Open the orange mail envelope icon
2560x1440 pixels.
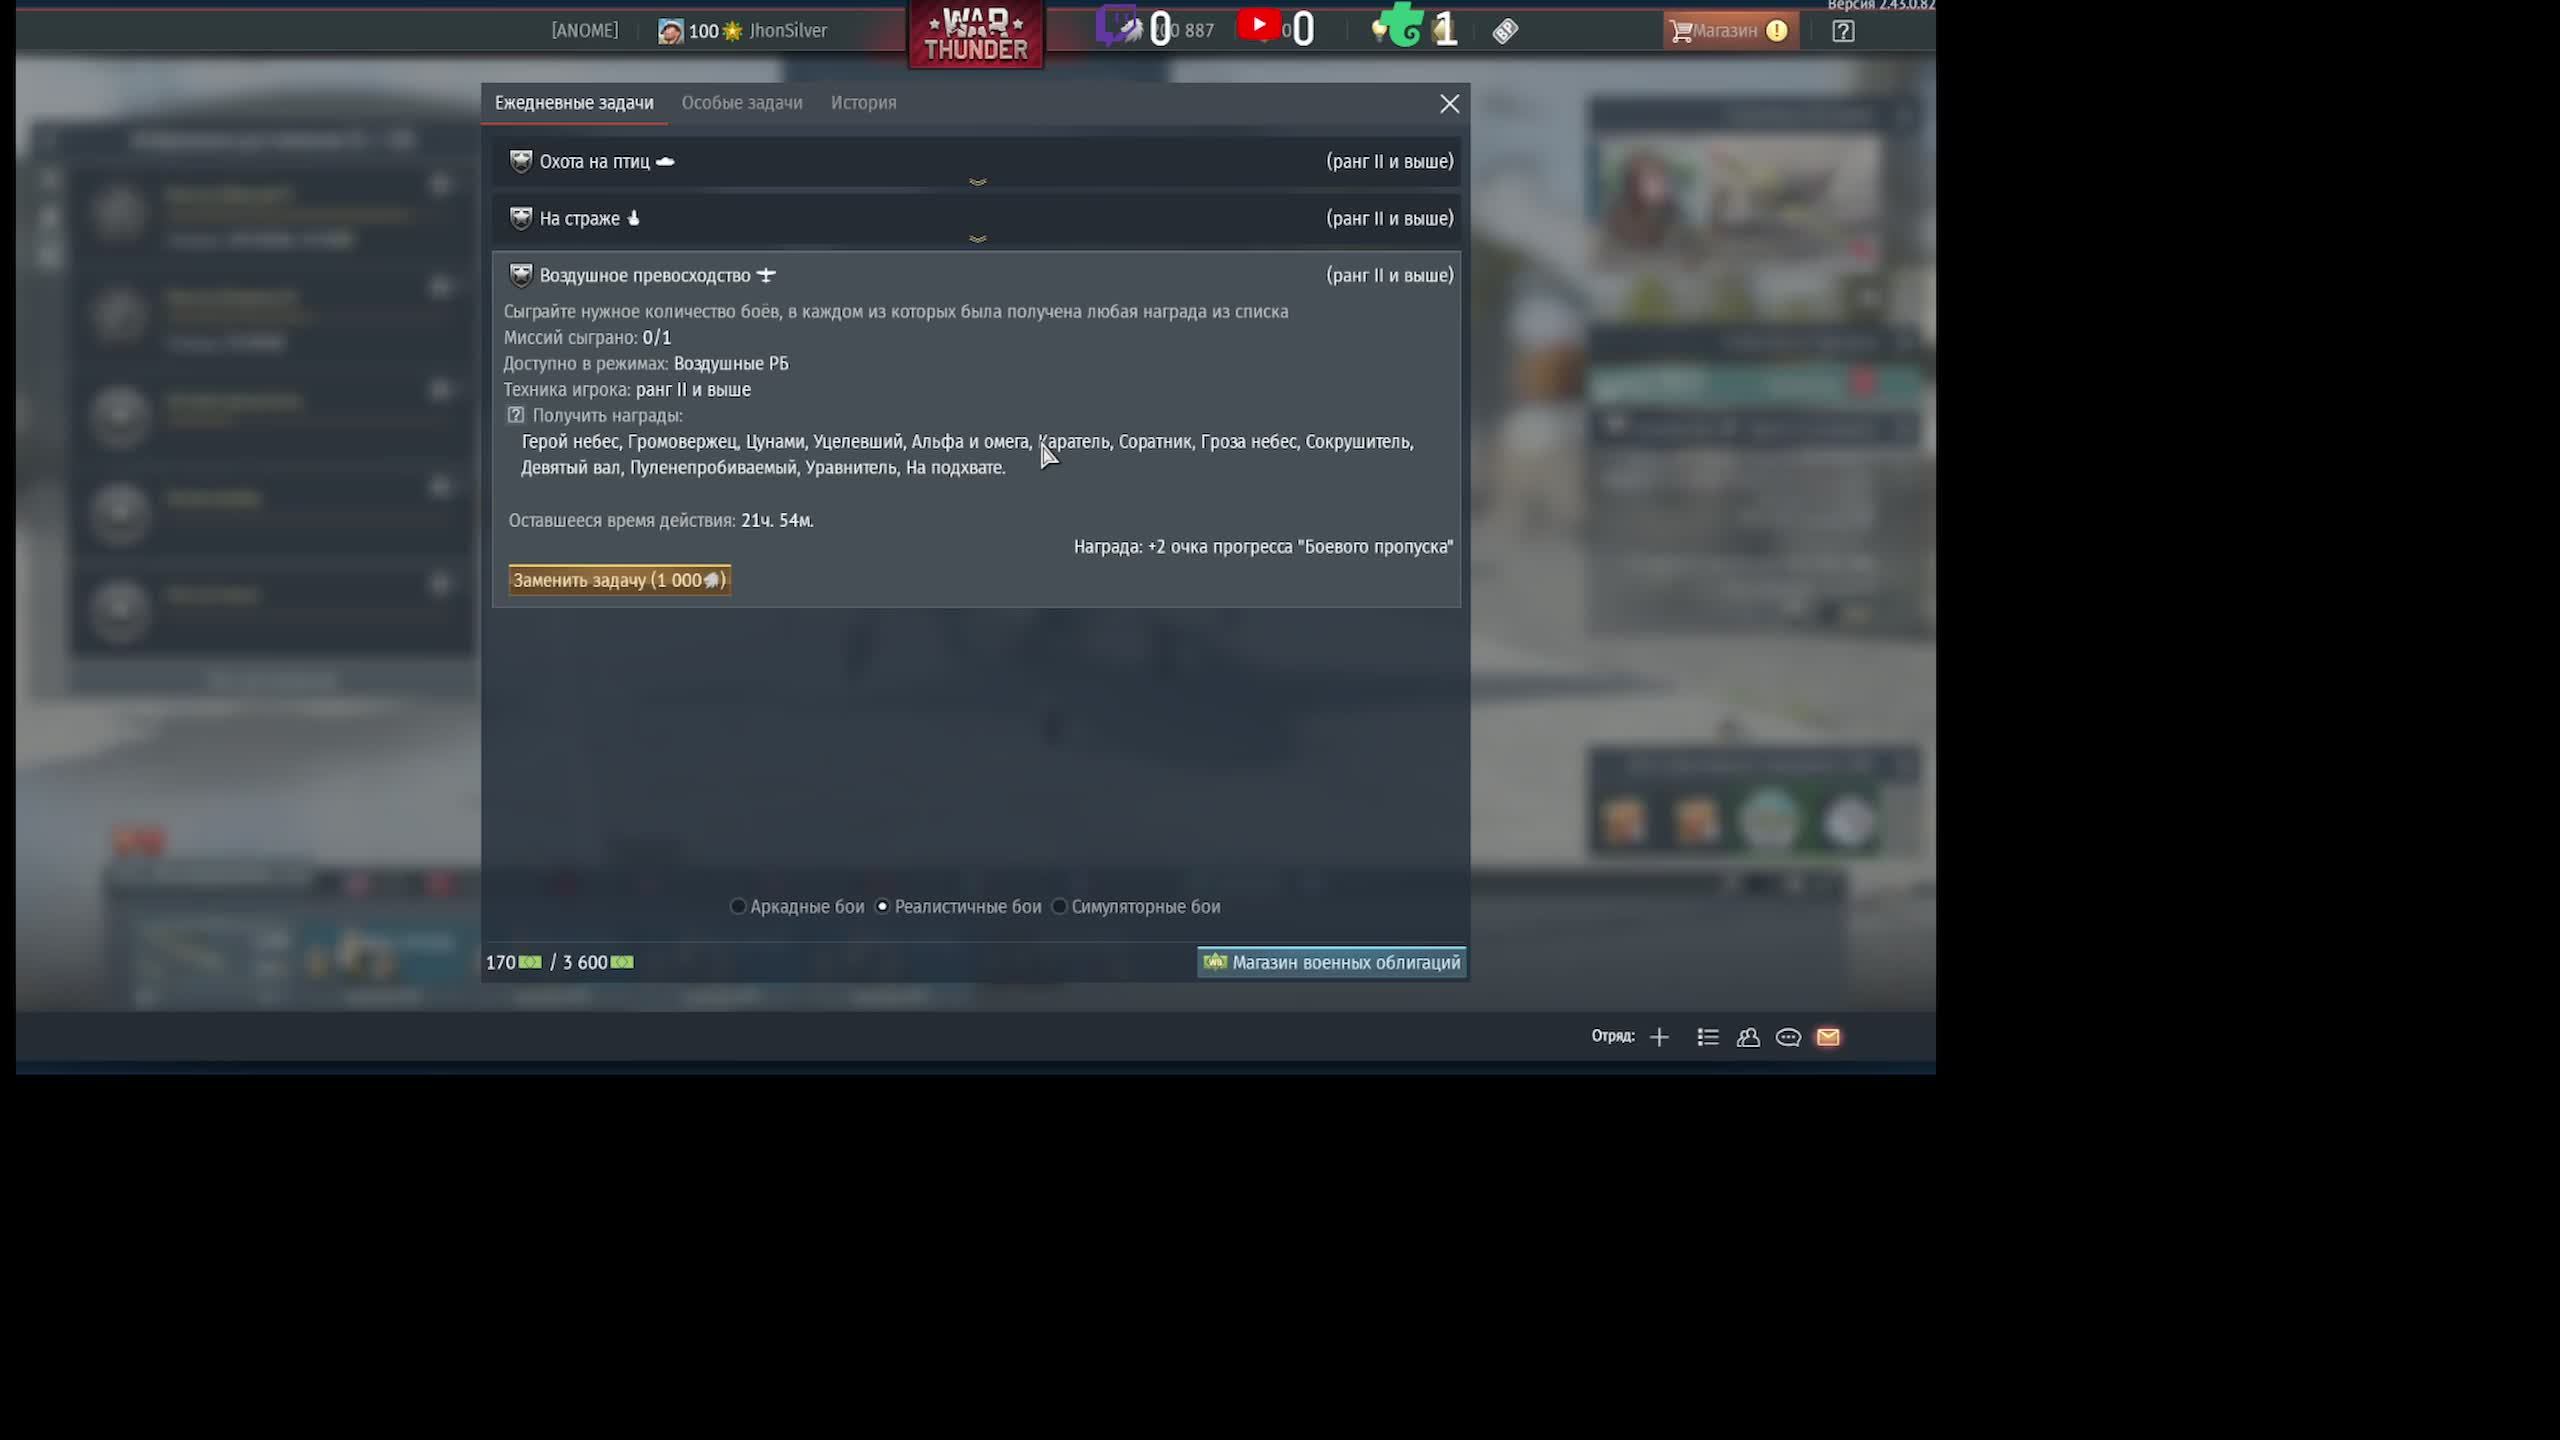pyautogui.click(x=1828, y=1037)
